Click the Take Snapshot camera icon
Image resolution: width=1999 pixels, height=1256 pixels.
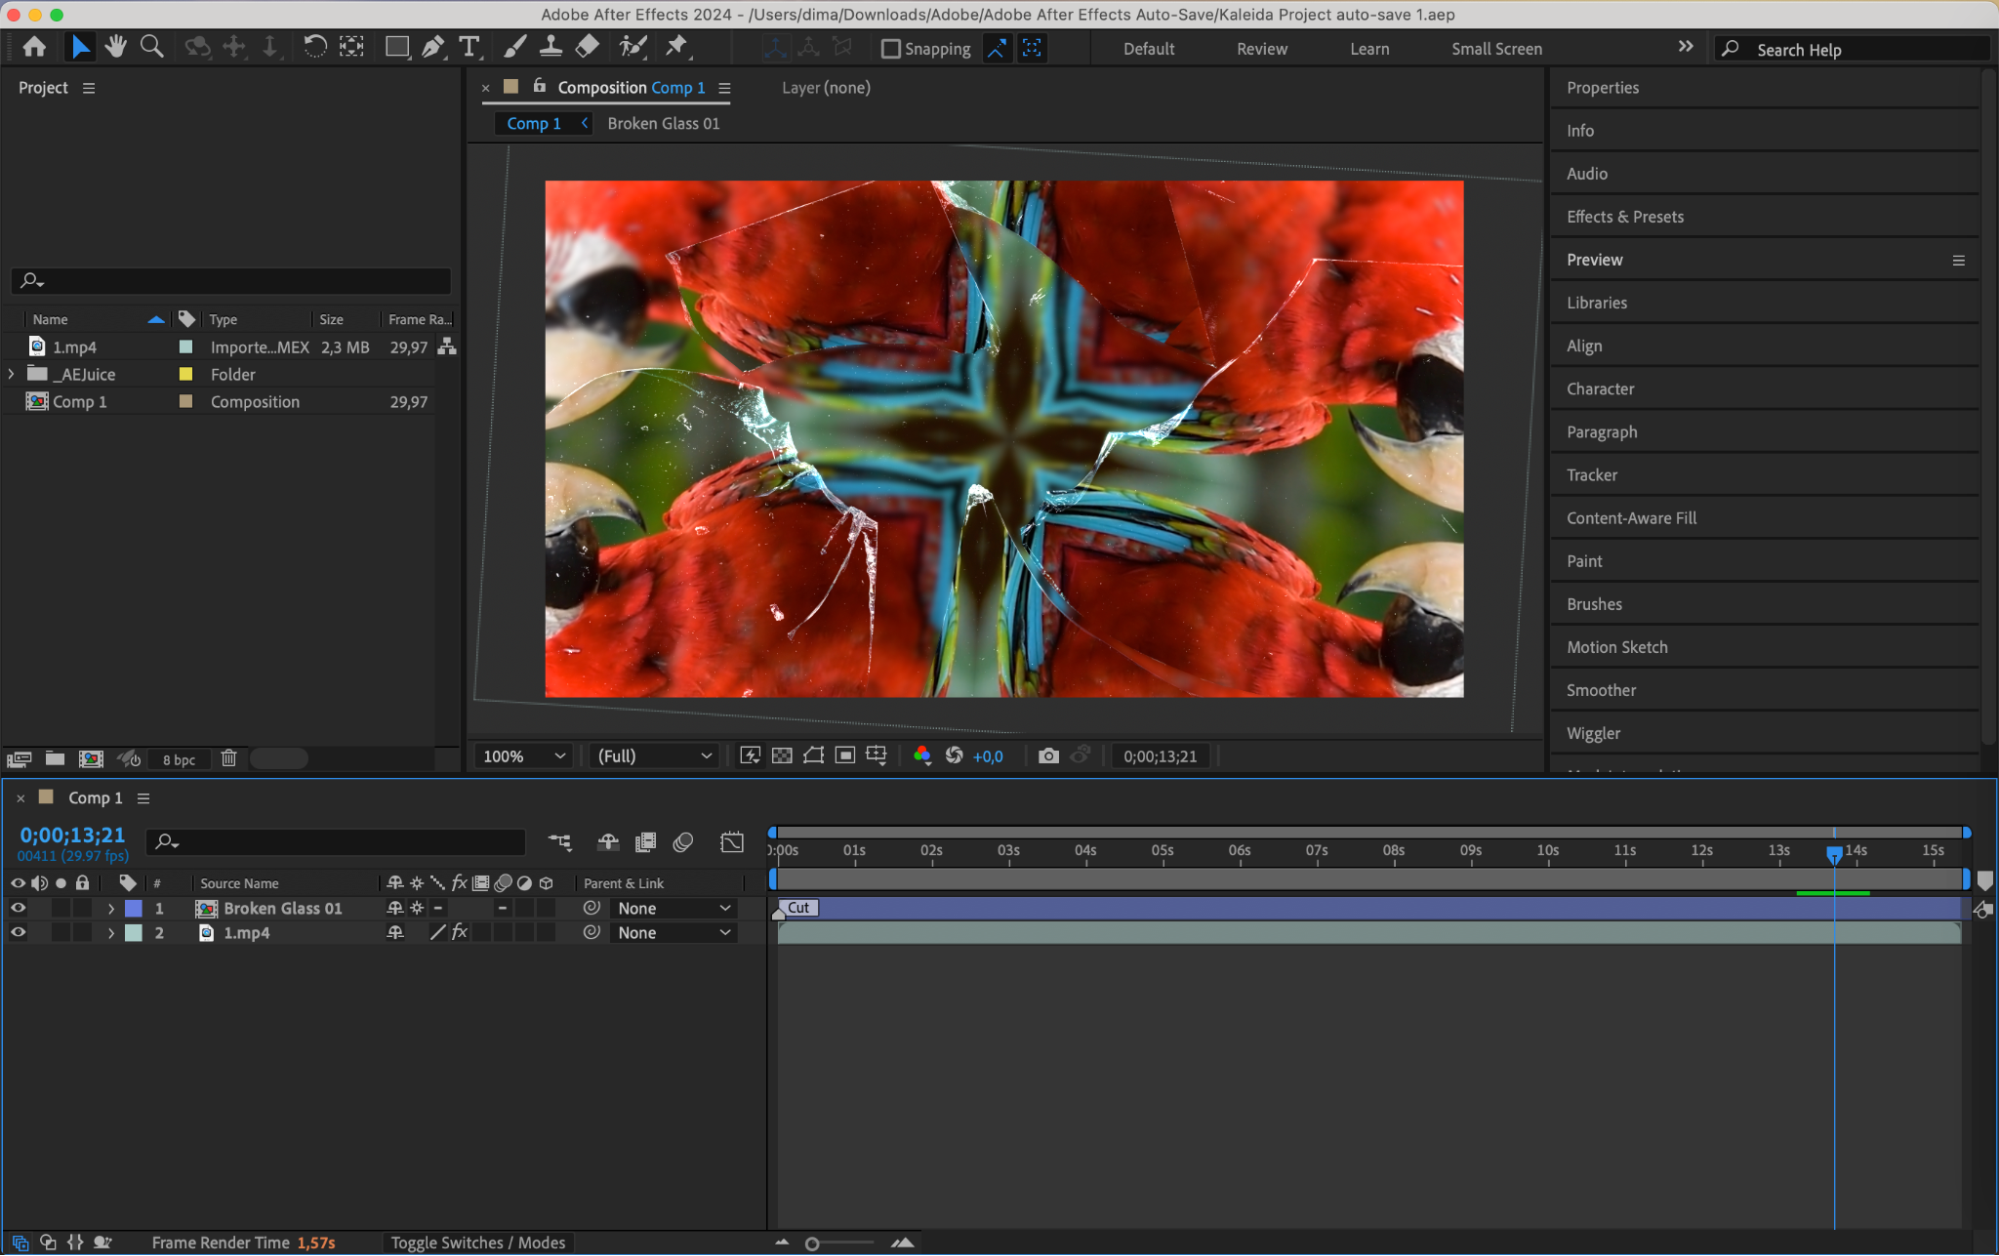click(1047, 756)
